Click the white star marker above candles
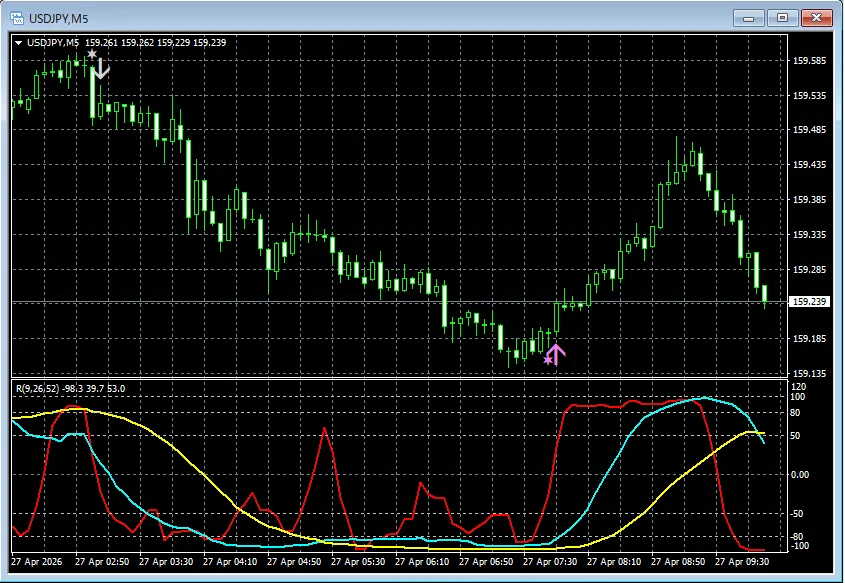Image resolution: width=845 pixels, height=583 pixels. [92, 56]
